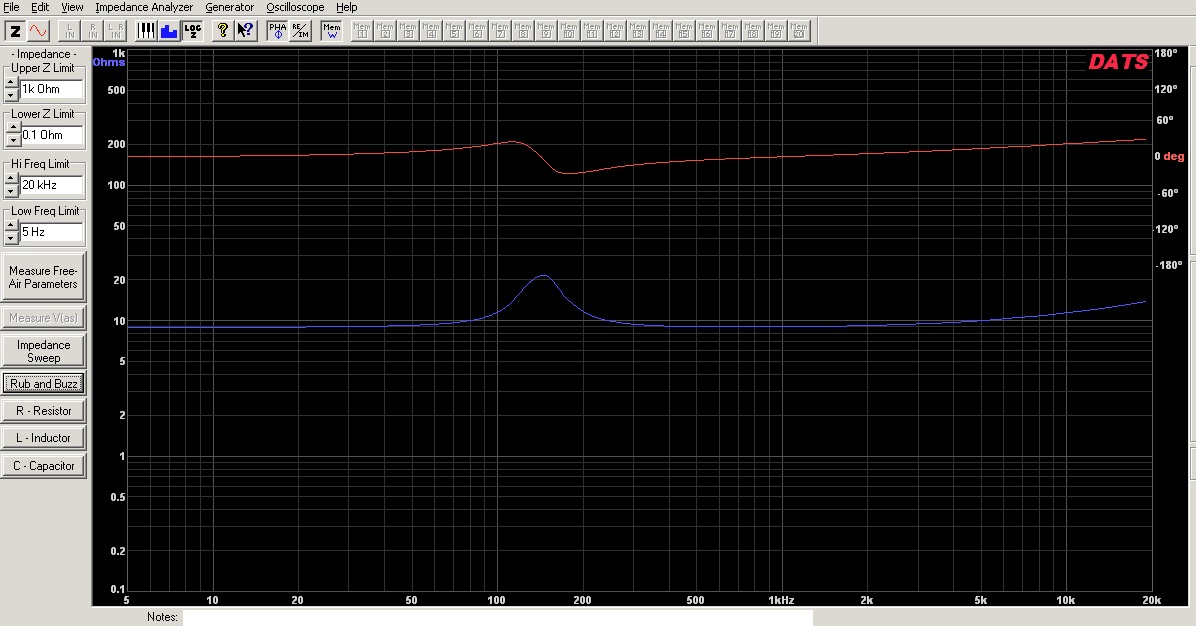Viewport: 1196px width, 626px height.
Task: Open the View menu
Action: coord(72,8)
